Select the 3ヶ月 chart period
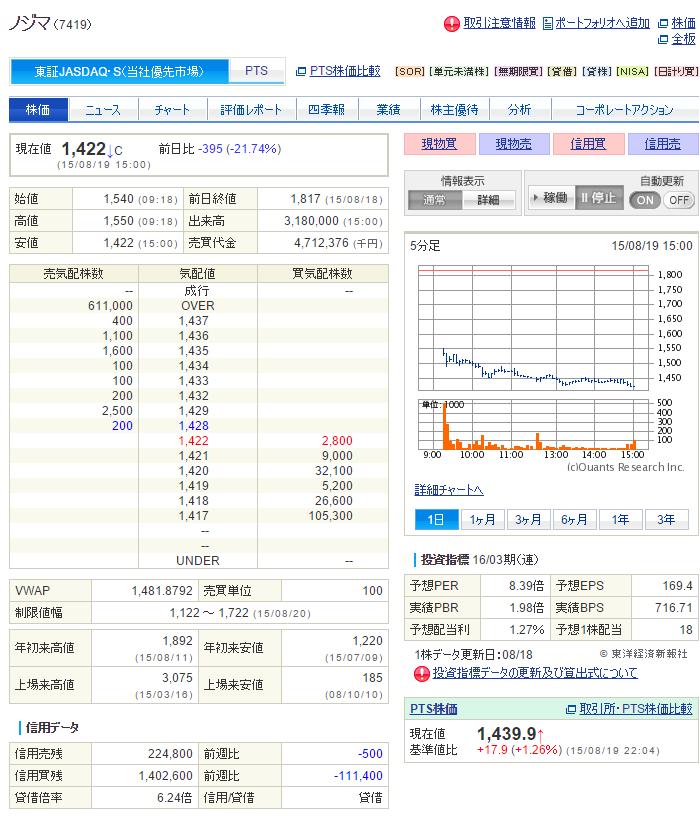The width and height of the screenshot is (700, 816). [x=528, y=519]
